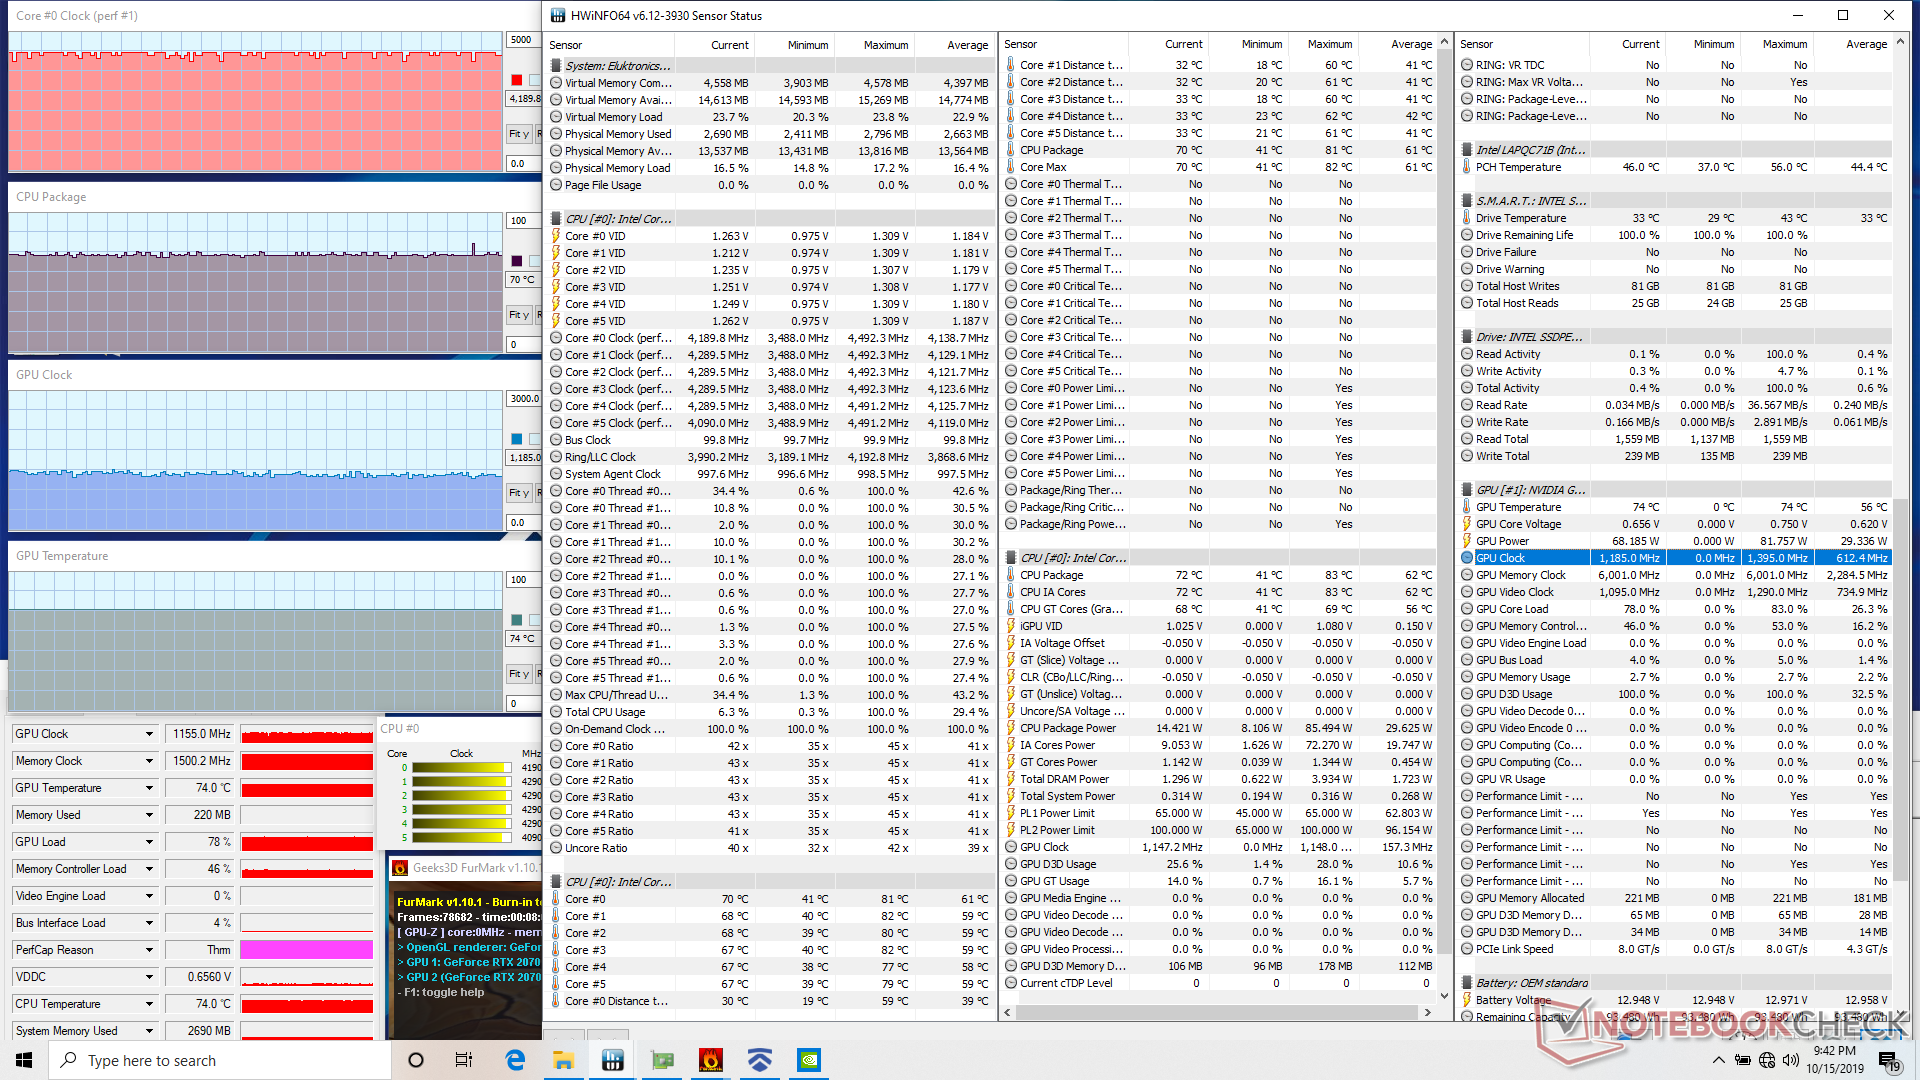Open the PerfCap Reason dropdown
Image resolution: width=1920 pixels, height=1080 pixels.
[149, 950]
